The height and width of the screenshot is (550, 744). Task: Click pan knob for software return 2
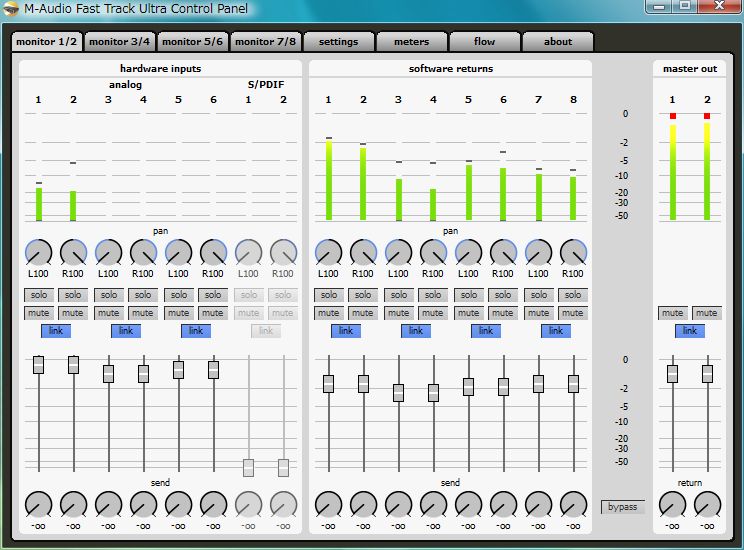pyautogui.click(x=363, y=252)
